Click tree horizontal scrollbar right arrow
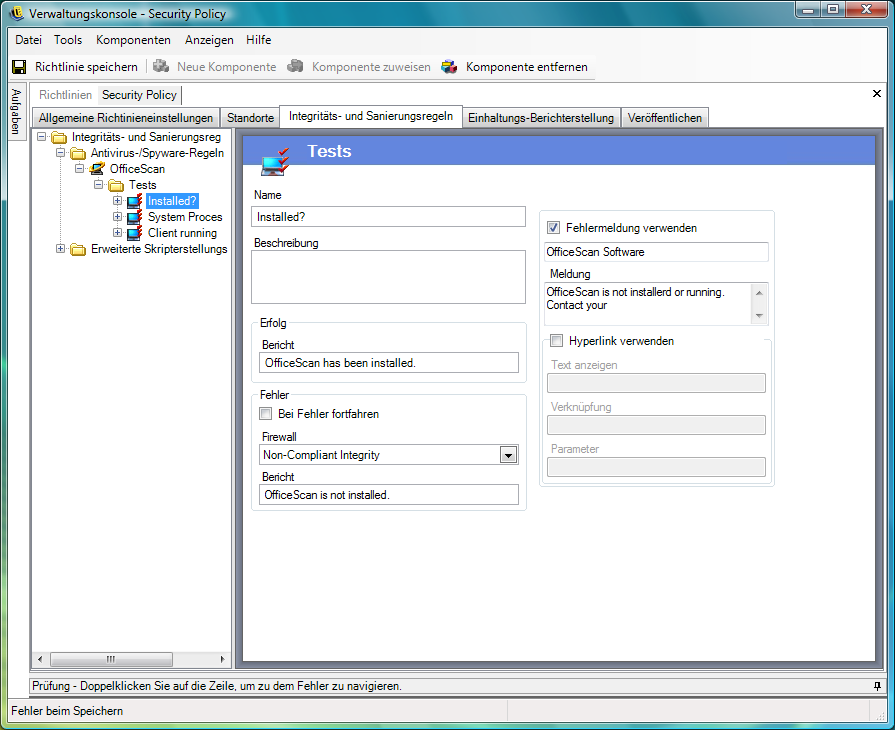Image resolution: width=895 pixels, height=730 pixels. (223, 659)
